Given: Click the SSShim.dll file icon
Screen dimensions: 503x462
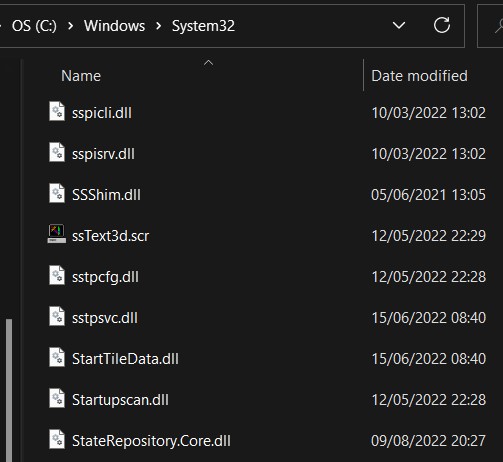Looking at the screenshot, I should coord(57,193).
